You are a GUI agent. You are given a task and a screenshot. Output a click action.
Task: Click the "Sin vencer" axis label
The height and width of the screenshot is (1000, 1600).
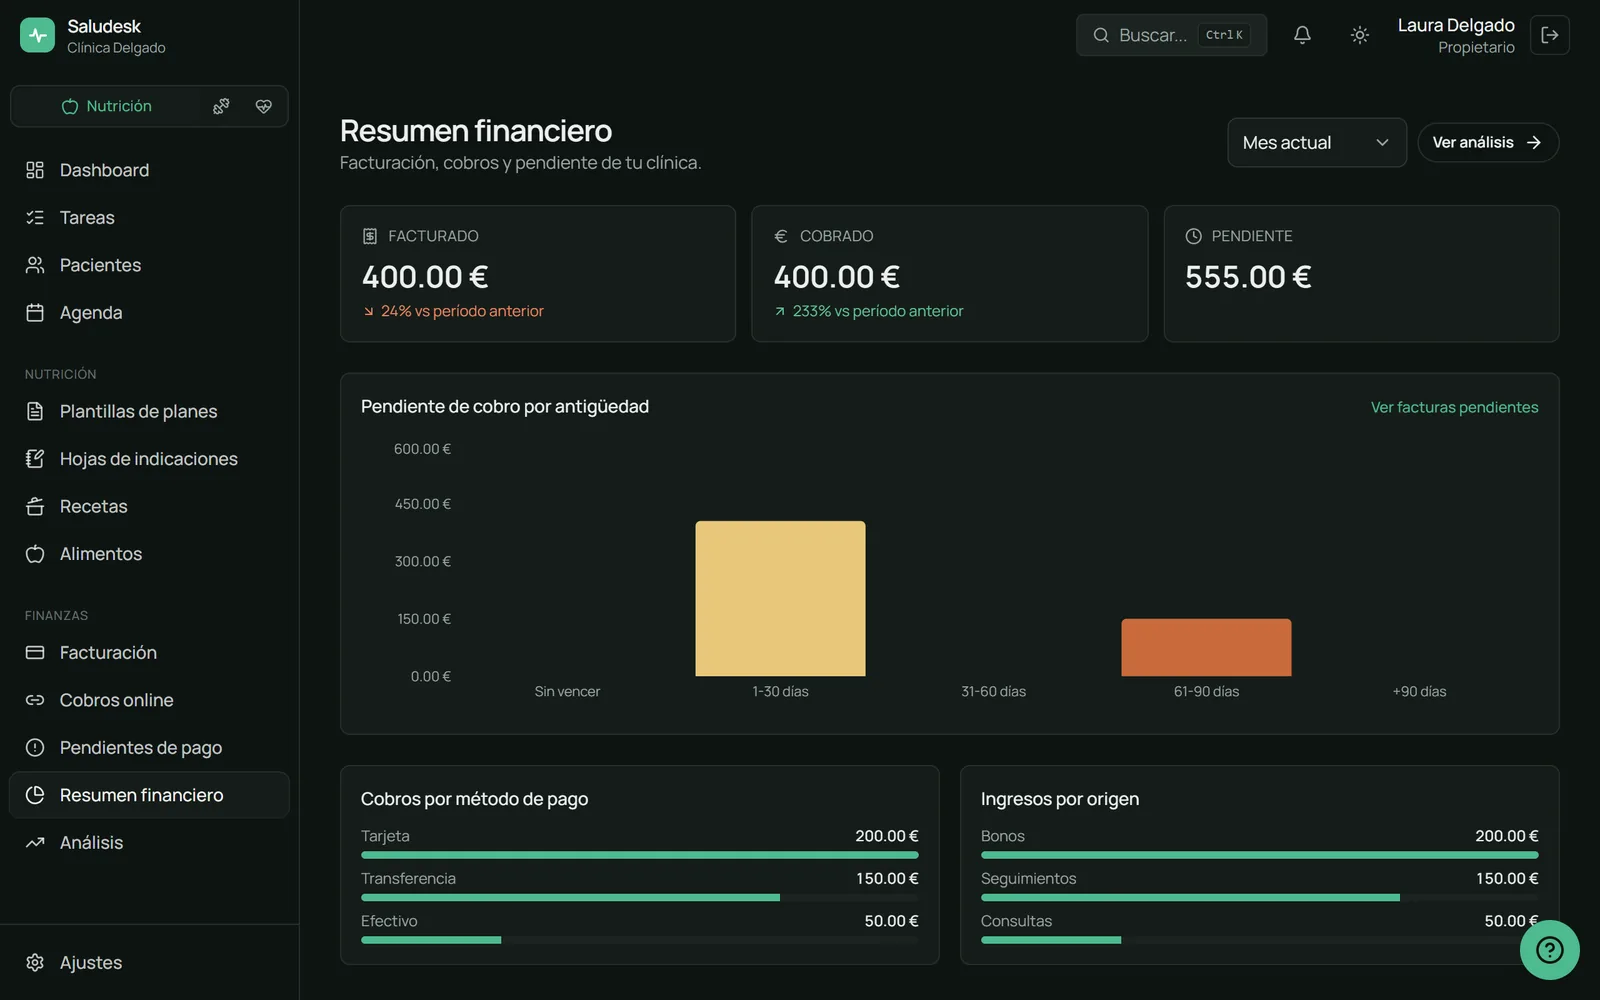[567, 692]
